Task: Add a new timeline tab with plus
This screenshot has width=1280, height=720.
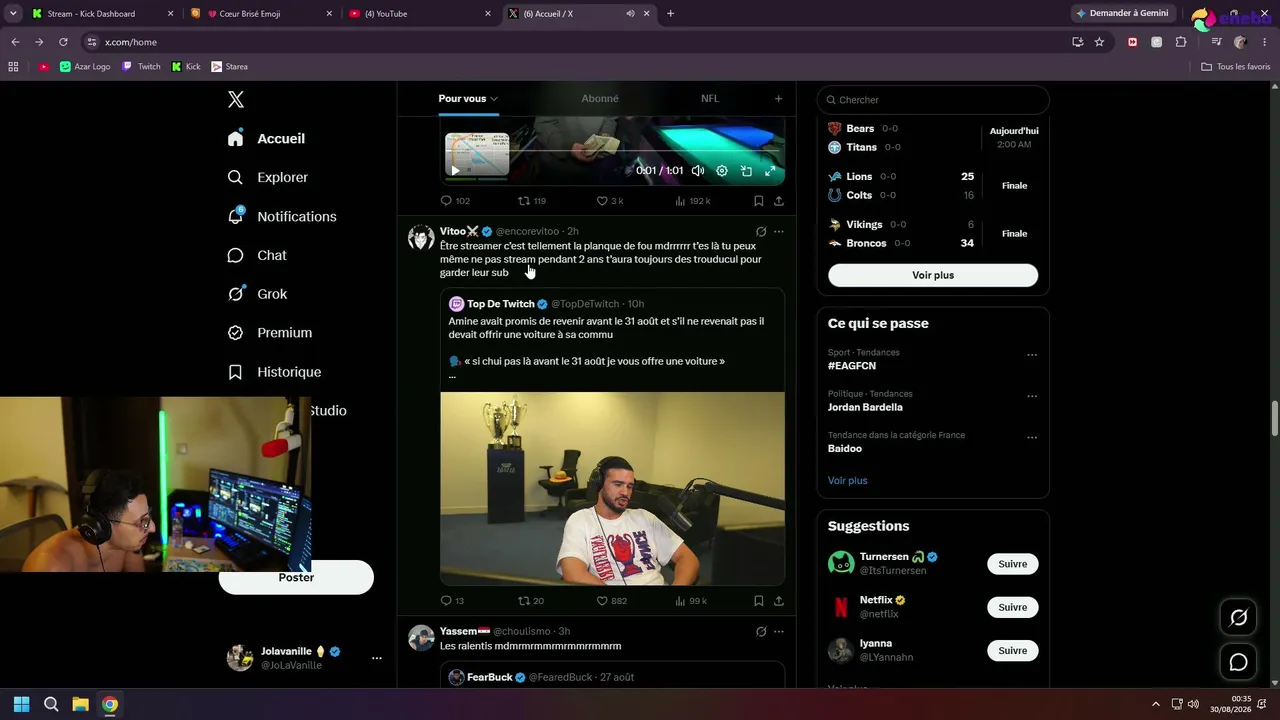Action: coord(778,99)
